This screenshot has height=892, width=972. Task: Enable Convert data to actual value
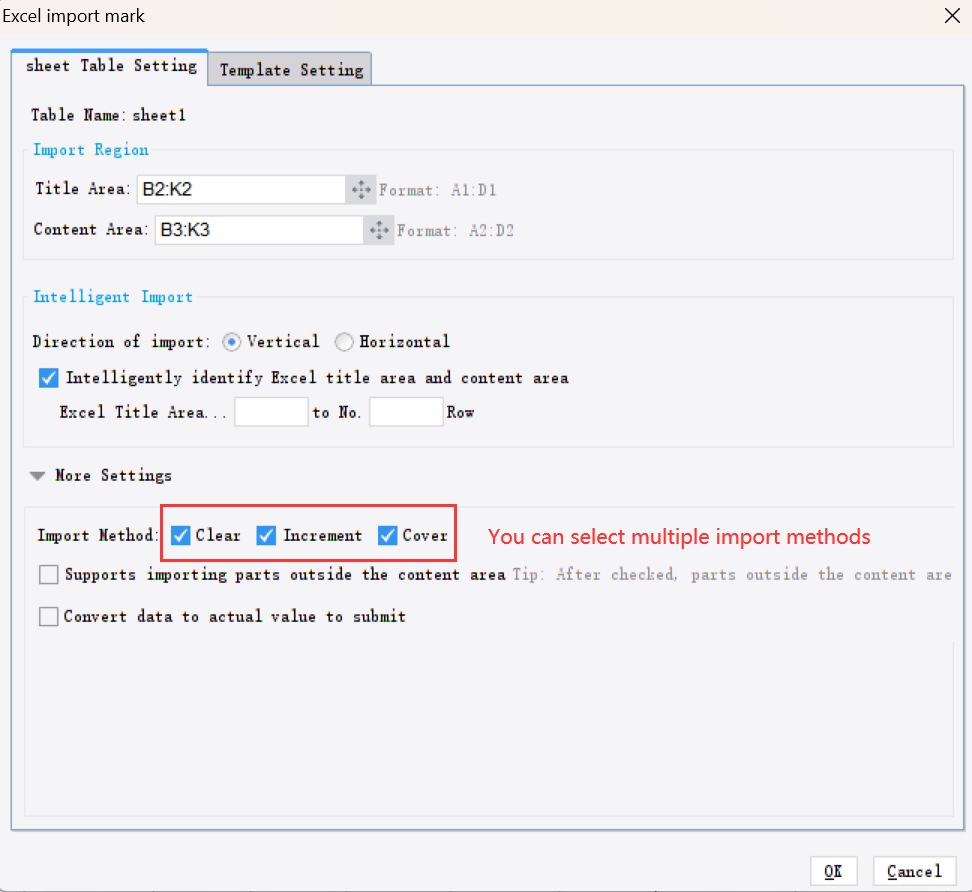click(x=48, y=616)
